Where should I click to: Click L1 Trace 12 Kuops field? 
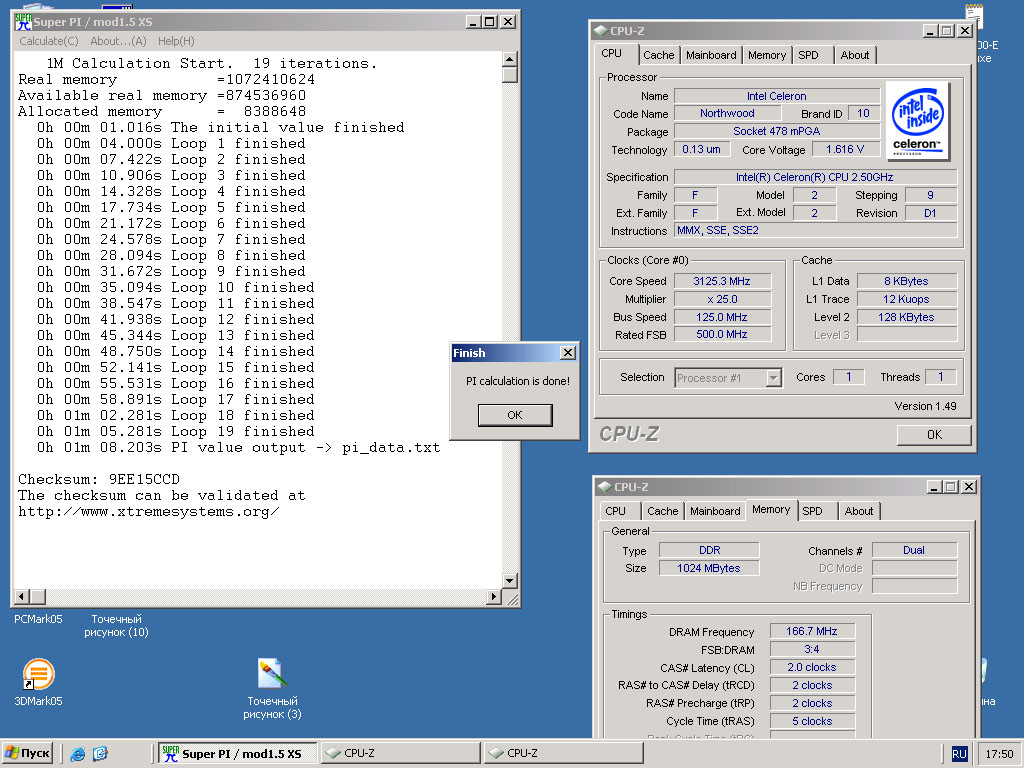906,299
